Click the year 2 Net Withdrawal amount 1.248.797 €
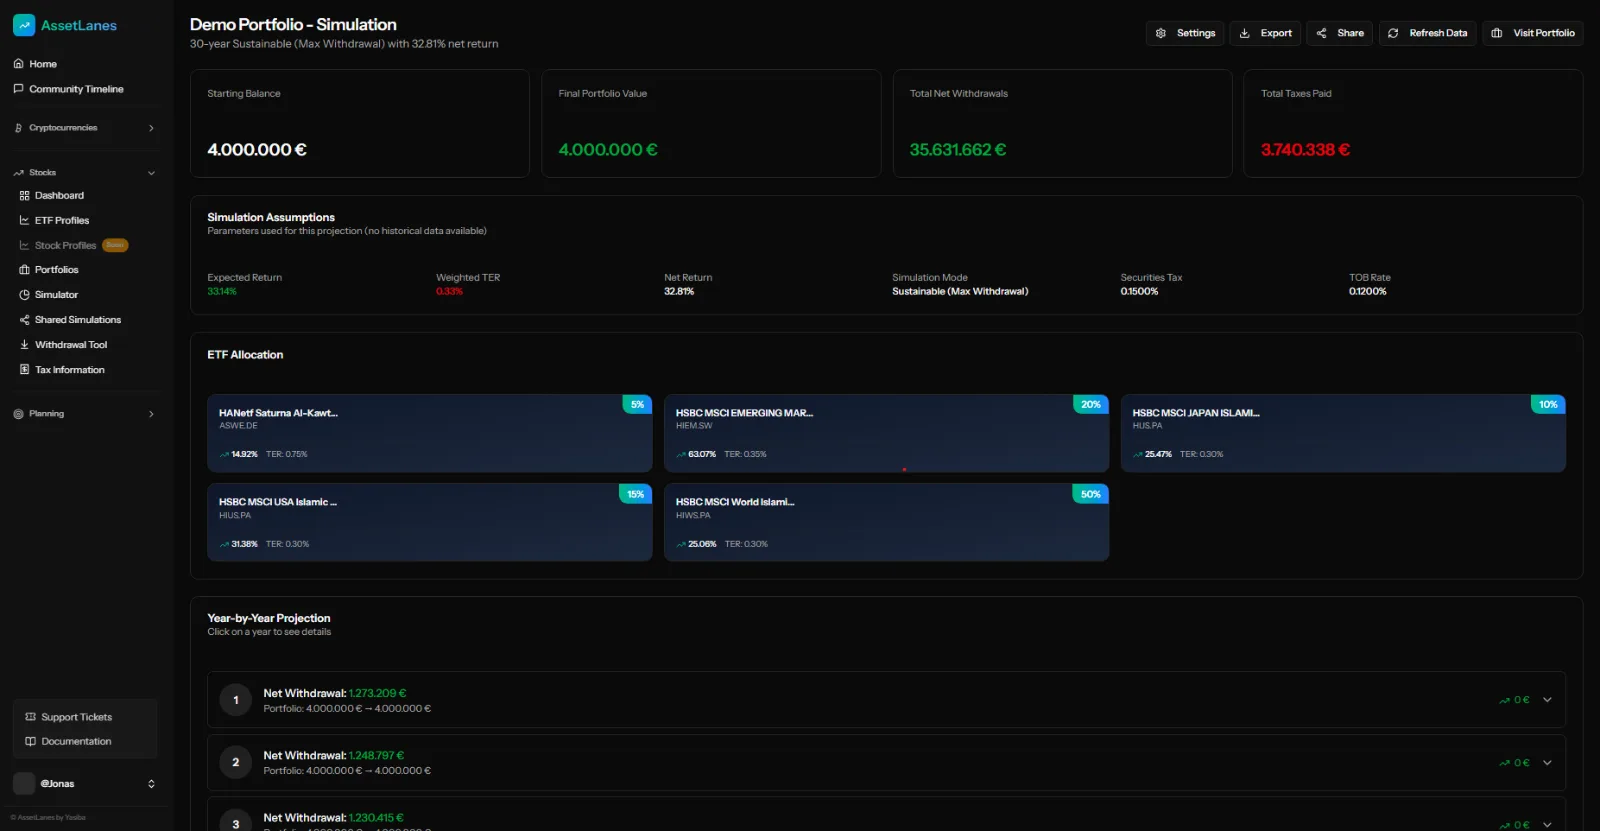Screen dimensions: 1600x831 point(376,756)
